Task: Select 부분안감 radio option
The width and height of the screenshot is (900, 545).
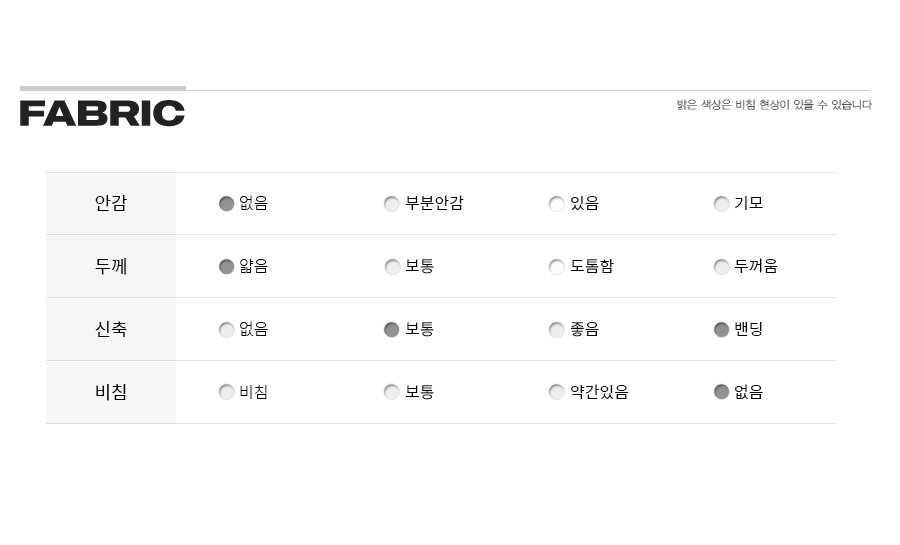Action: click(x=391, y=204)
